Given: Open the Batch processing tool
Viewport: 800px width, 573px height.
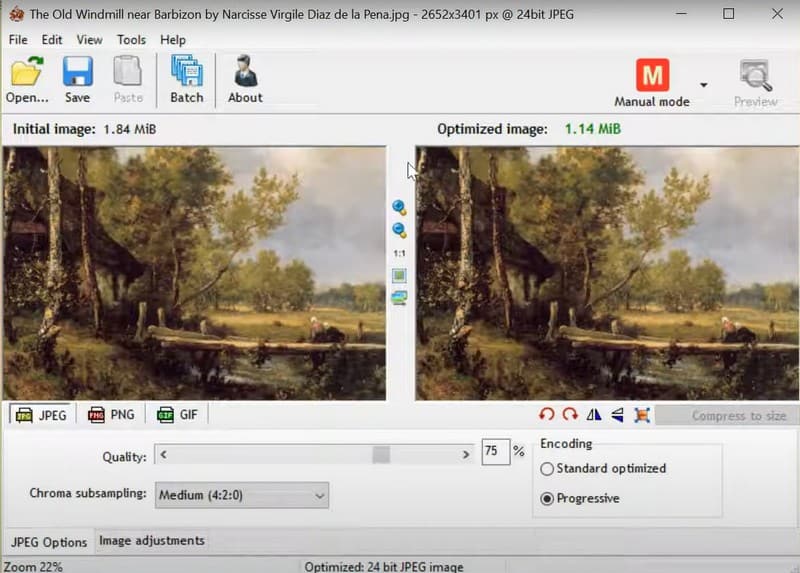Looking at the screenshot, I should pyautogui.click(x=186, y=80).
